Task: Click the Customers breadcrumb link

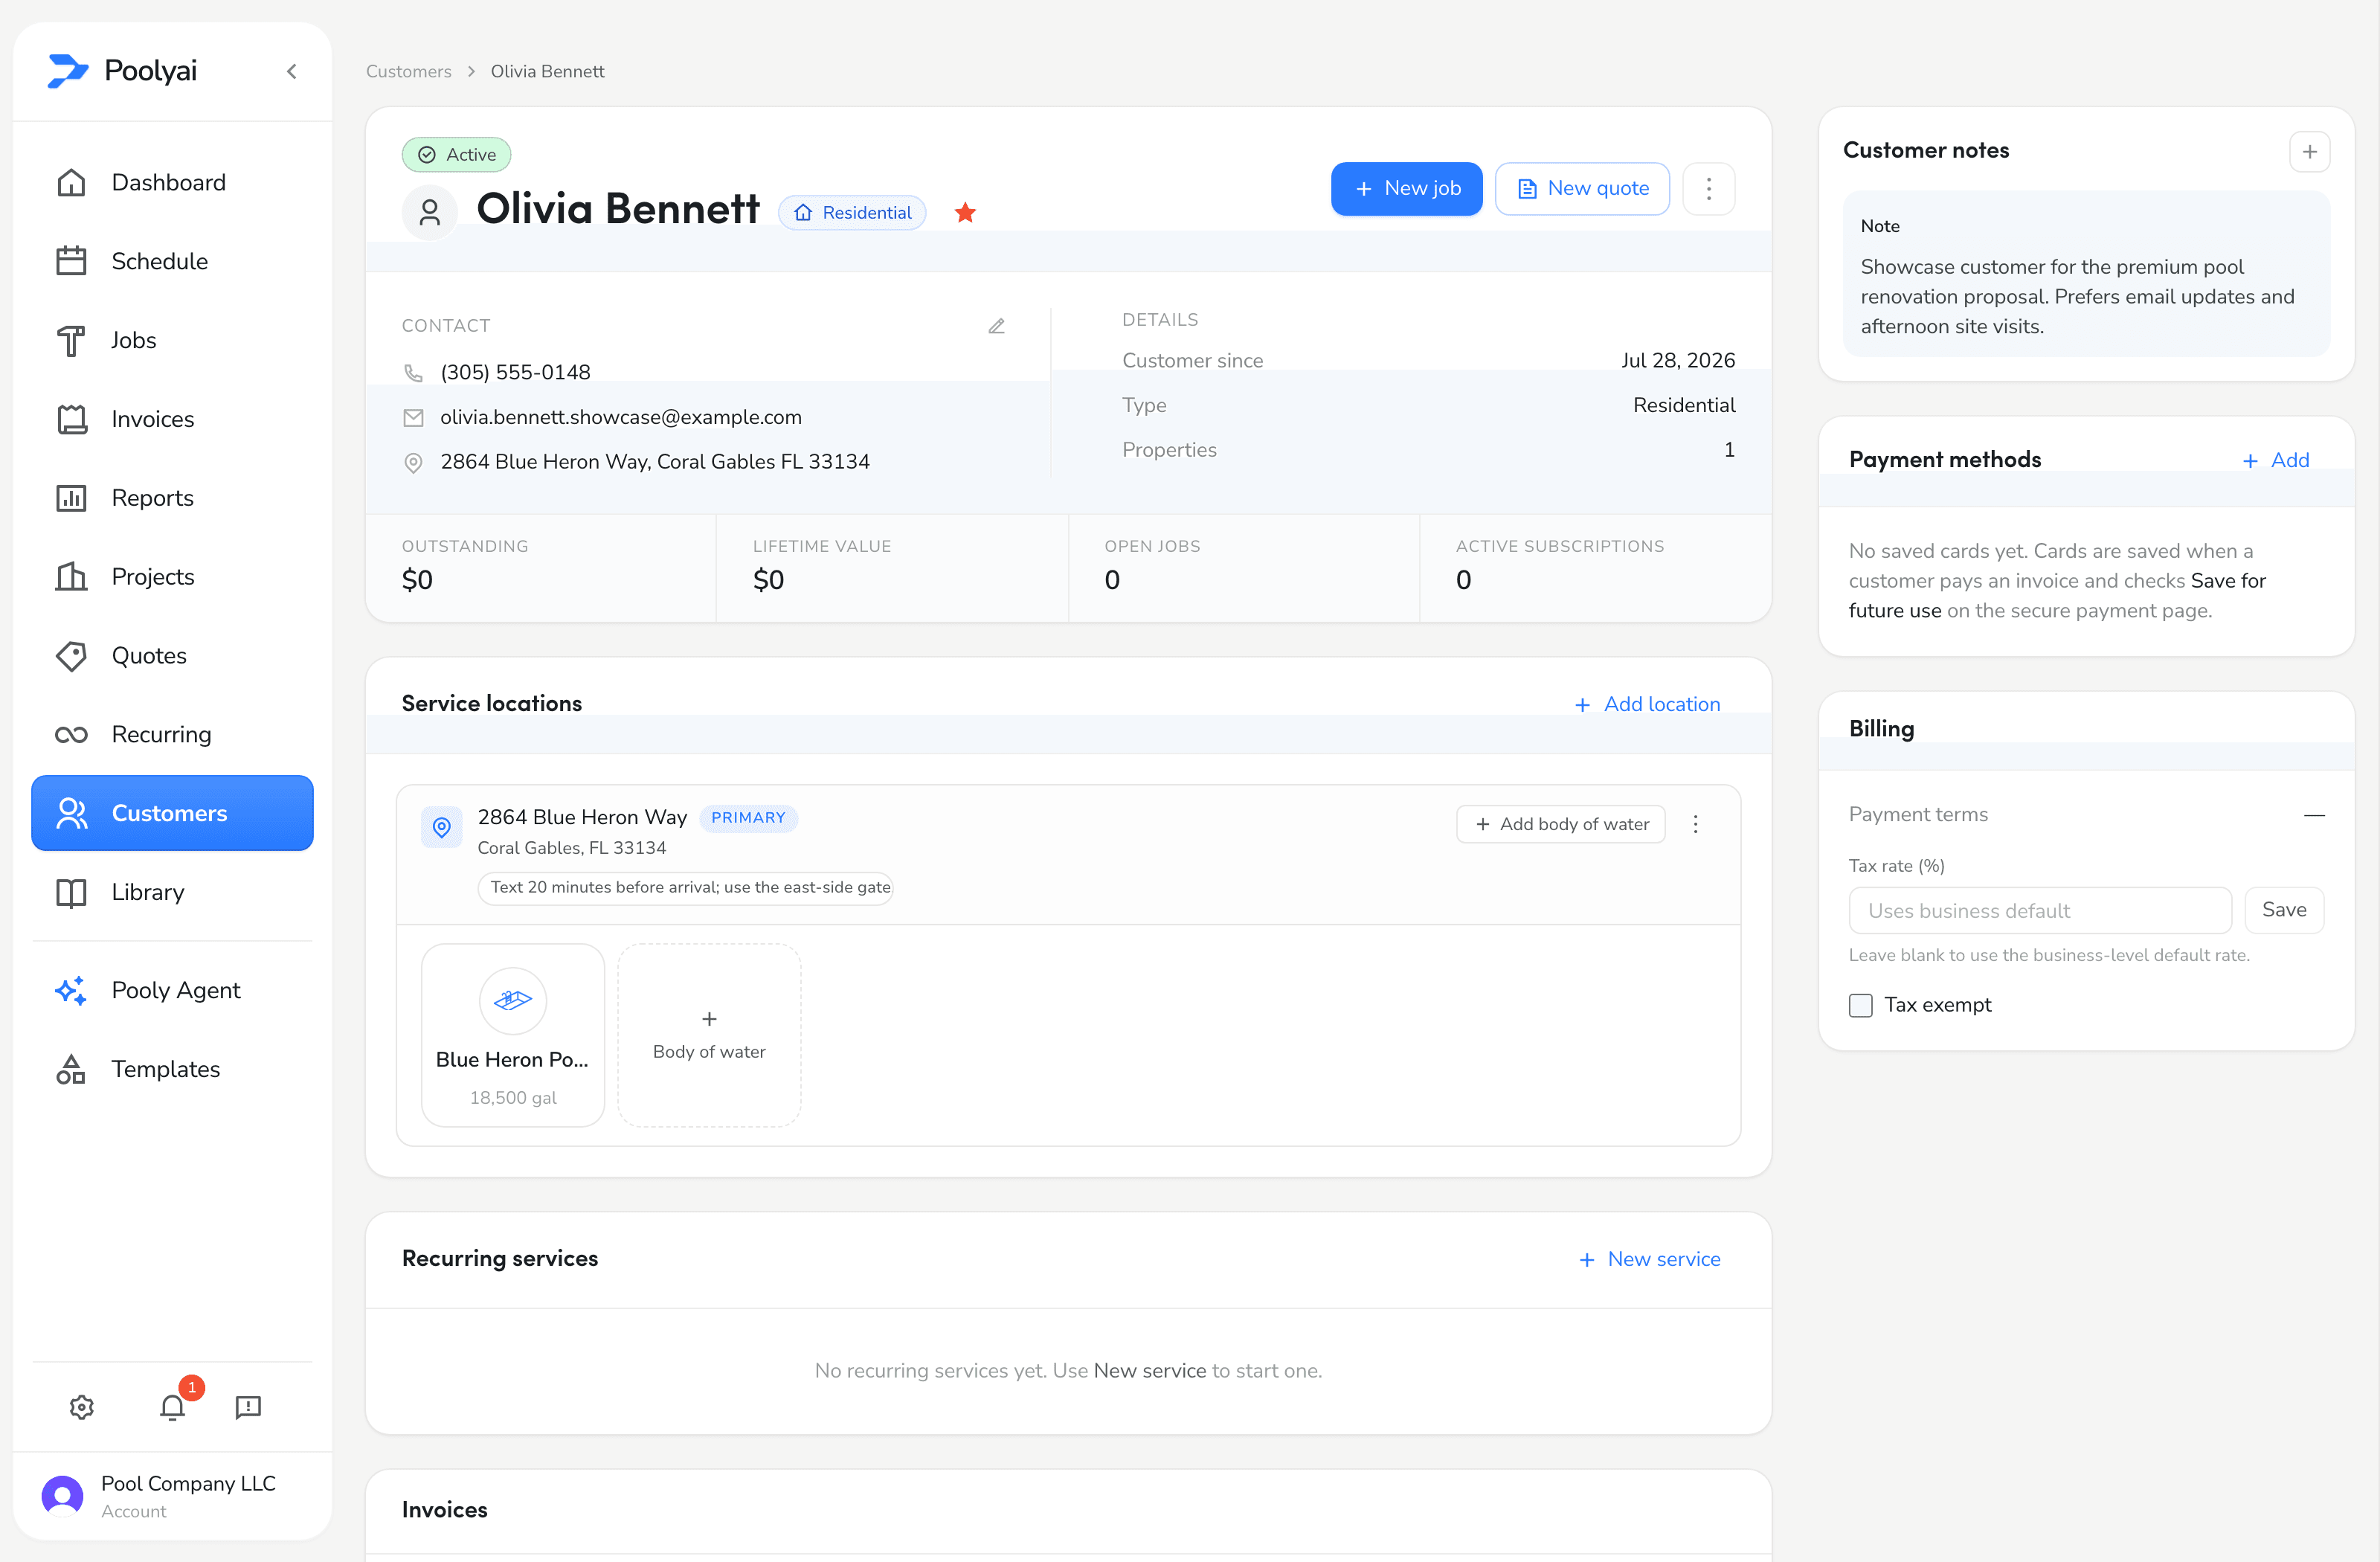Action: [x=408, y=71]
